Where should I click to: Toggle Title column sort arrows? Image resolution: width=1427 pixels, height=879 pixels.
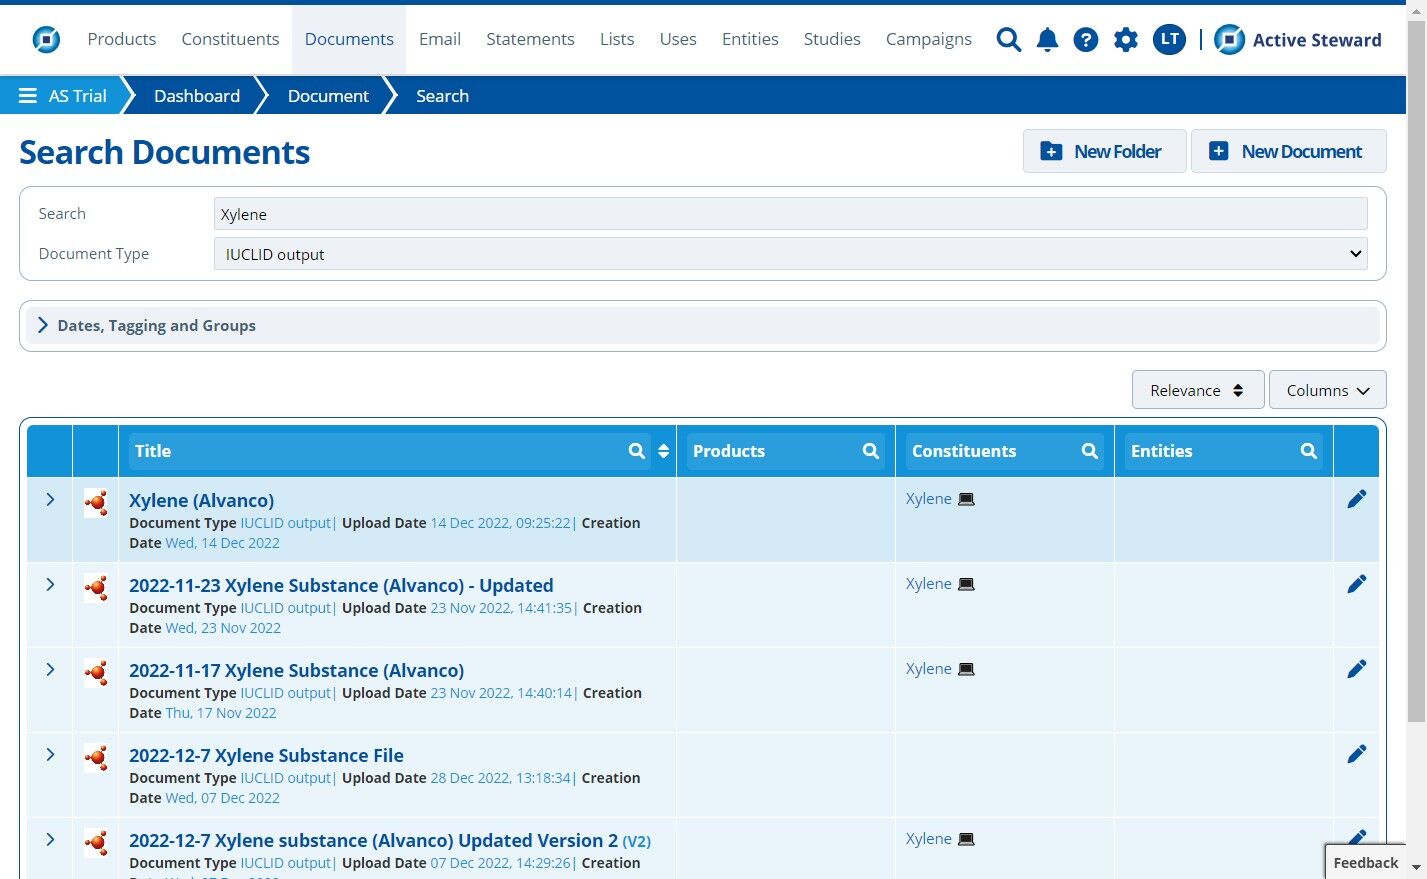663,451
